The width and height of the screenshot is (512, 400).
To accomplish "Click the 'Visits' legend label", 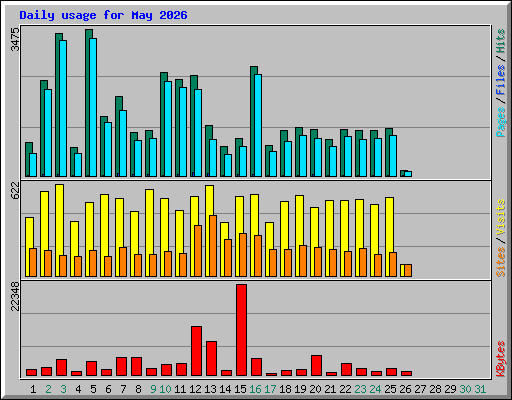I will [x=500, y=218].
